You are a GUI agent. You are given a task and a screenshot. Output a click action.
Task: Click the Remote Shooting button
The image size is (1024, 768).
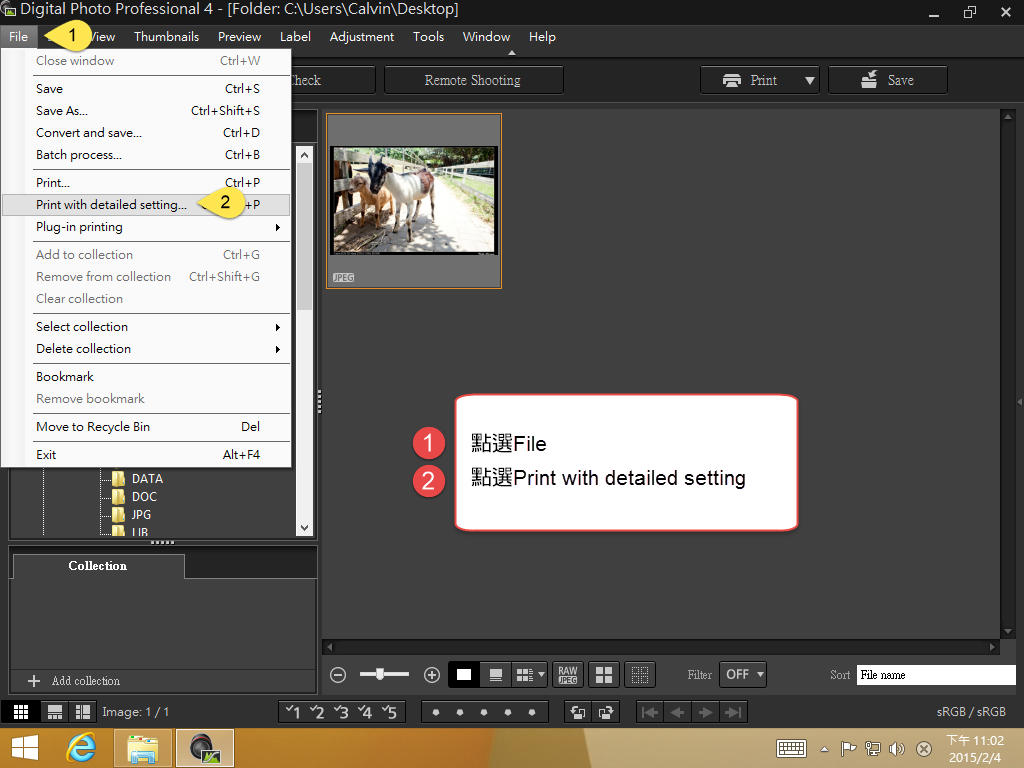[473, 80]
